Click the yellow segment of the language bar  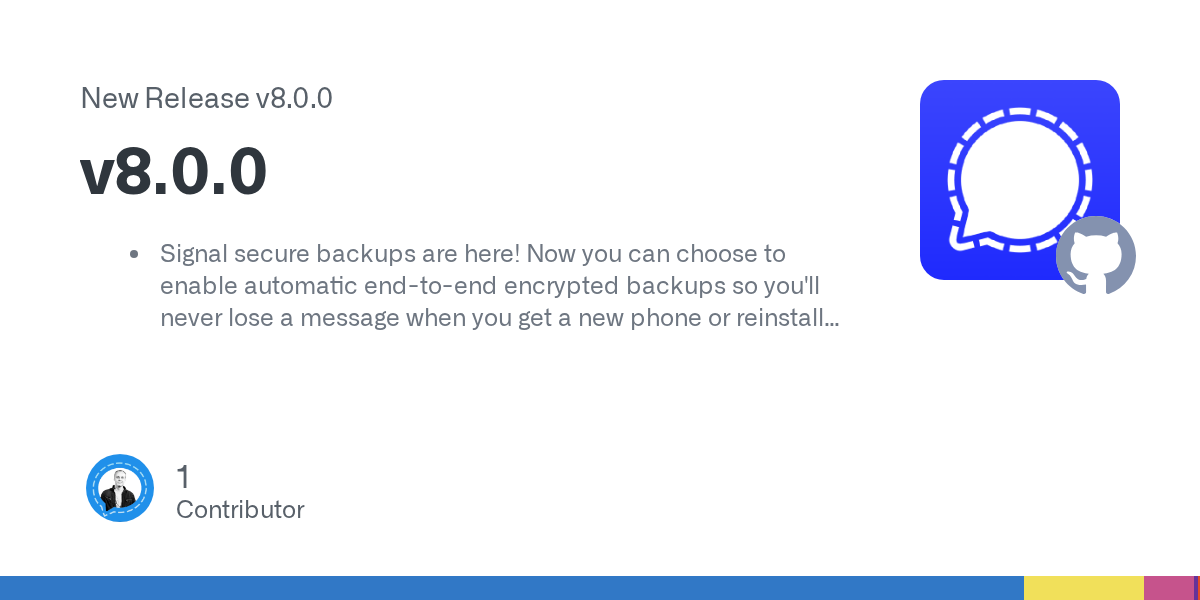coord(1083,588)
